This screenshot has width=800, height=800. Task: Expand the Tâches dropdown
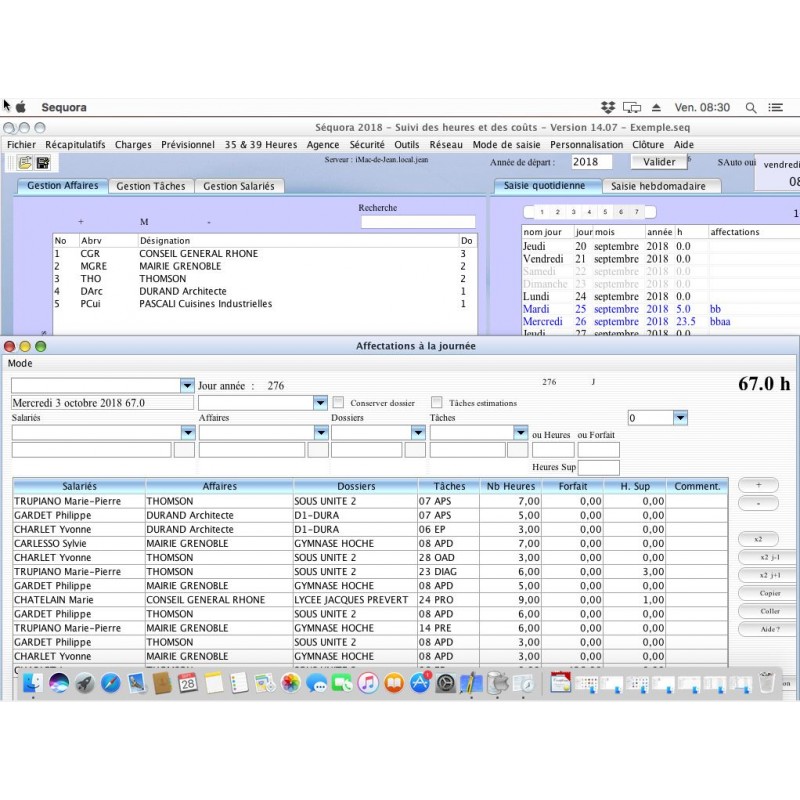coord(520,433)
